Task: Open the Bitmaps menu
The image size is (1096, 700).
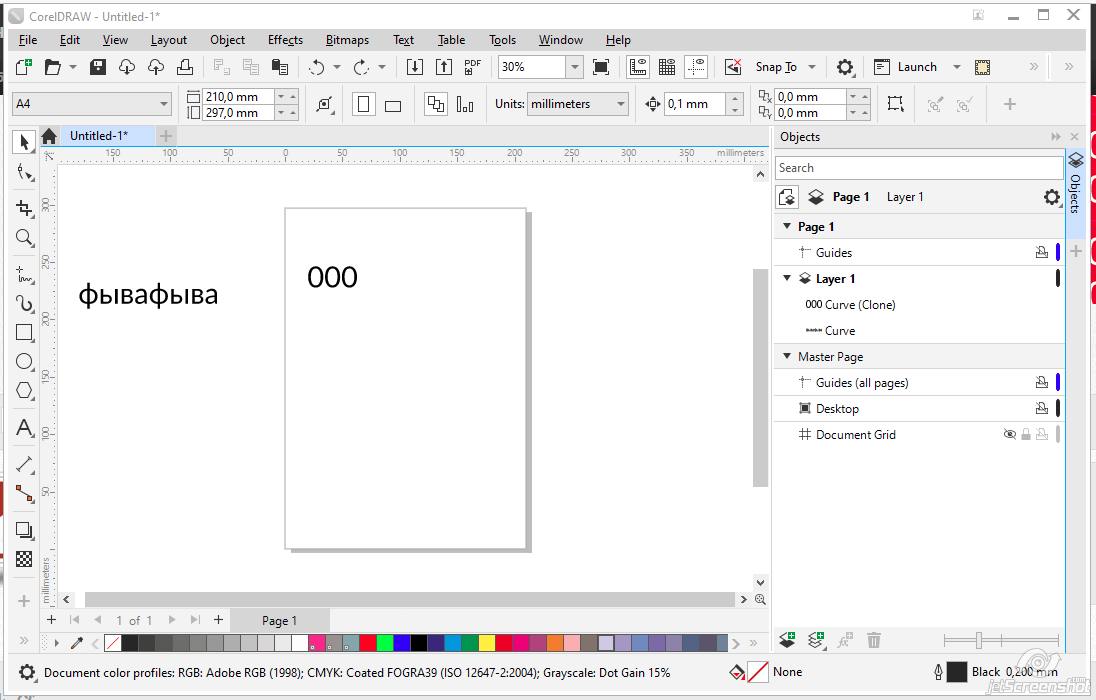Action: [347, 40]
